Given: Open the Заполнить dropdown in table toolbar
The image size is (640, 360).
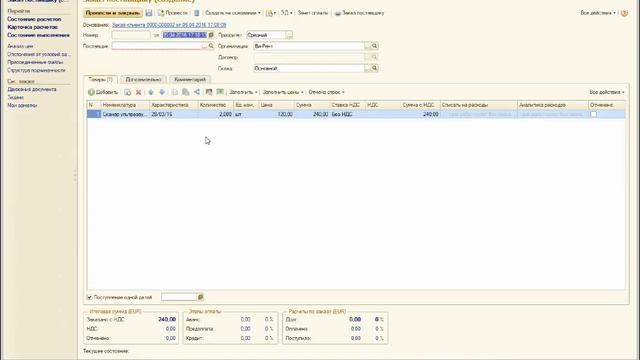Looking at the screenshot, I should coord(243,92).
